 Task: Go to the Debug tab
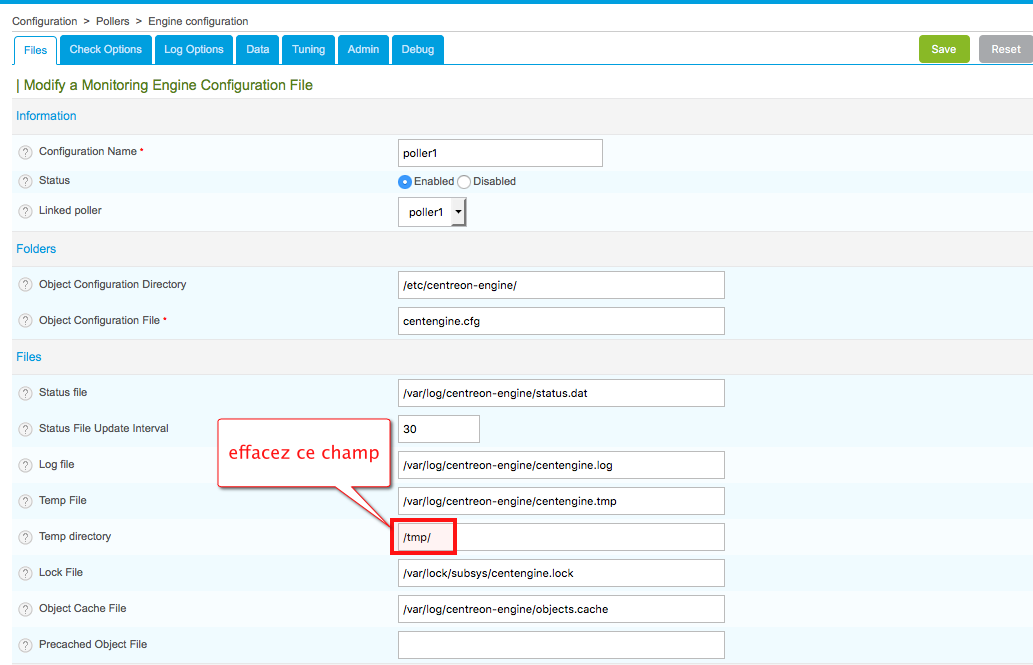[418, 49]
